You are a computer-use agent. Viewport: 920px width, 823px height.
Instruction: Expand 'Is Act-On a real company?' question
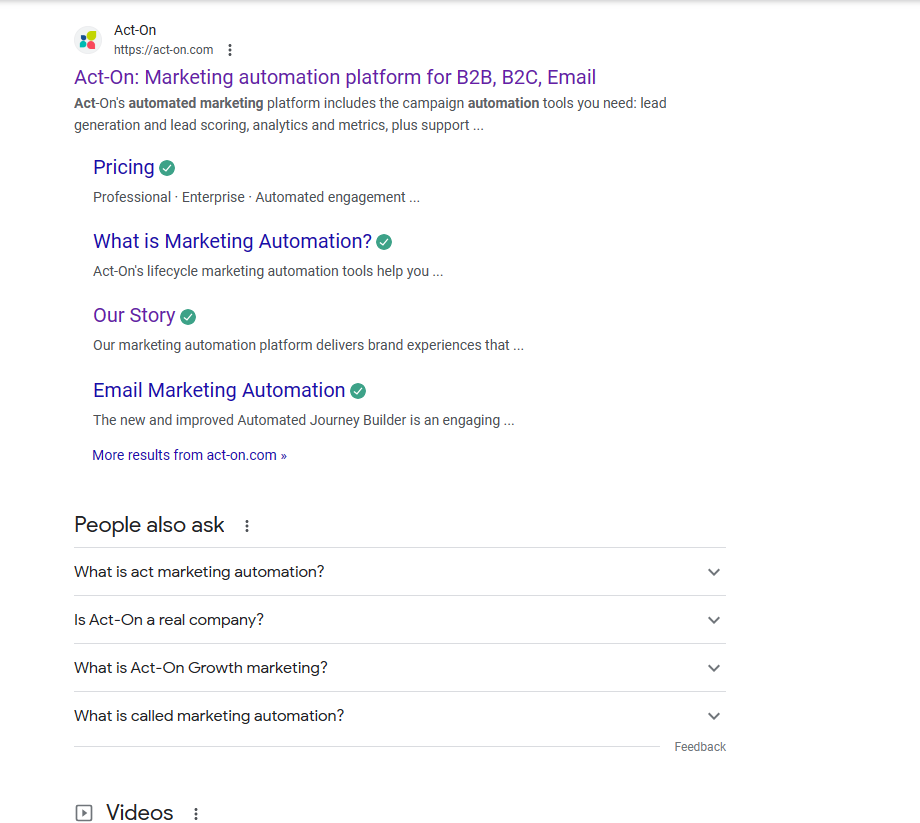713,620
